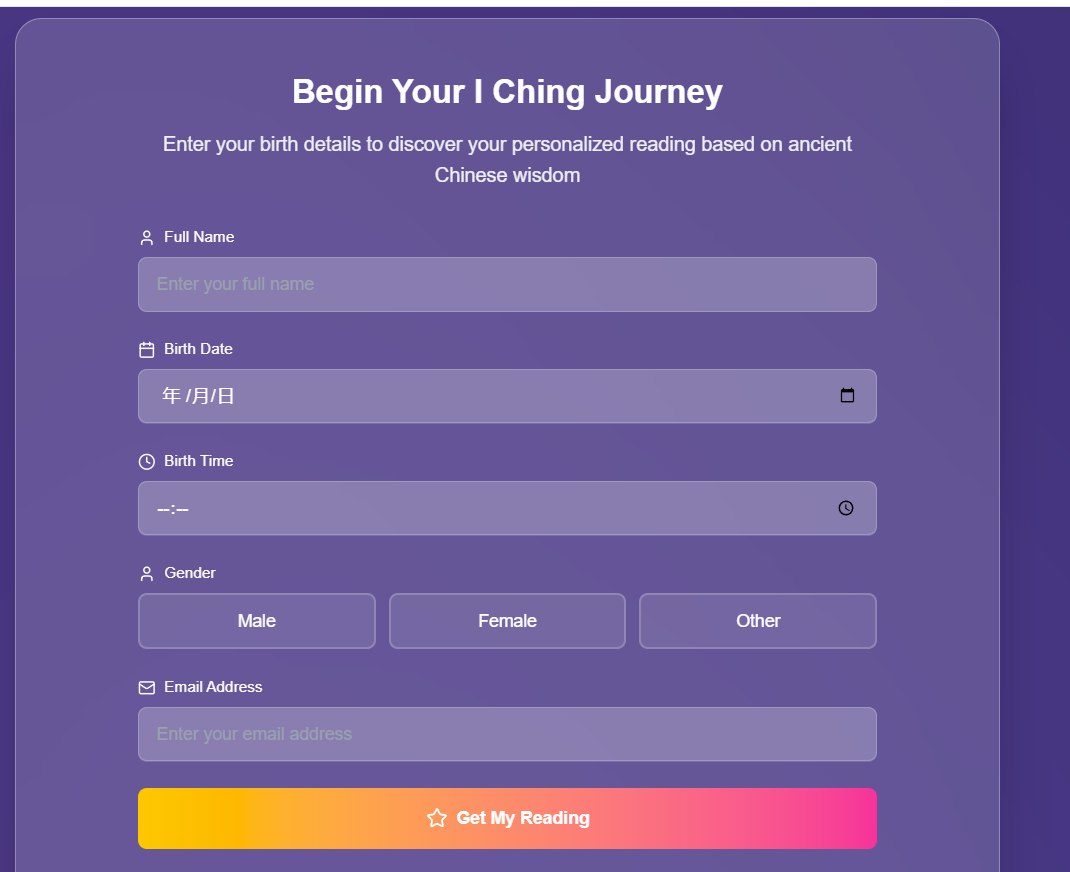Open the date picker calendar icon

(x=847, y=395)
